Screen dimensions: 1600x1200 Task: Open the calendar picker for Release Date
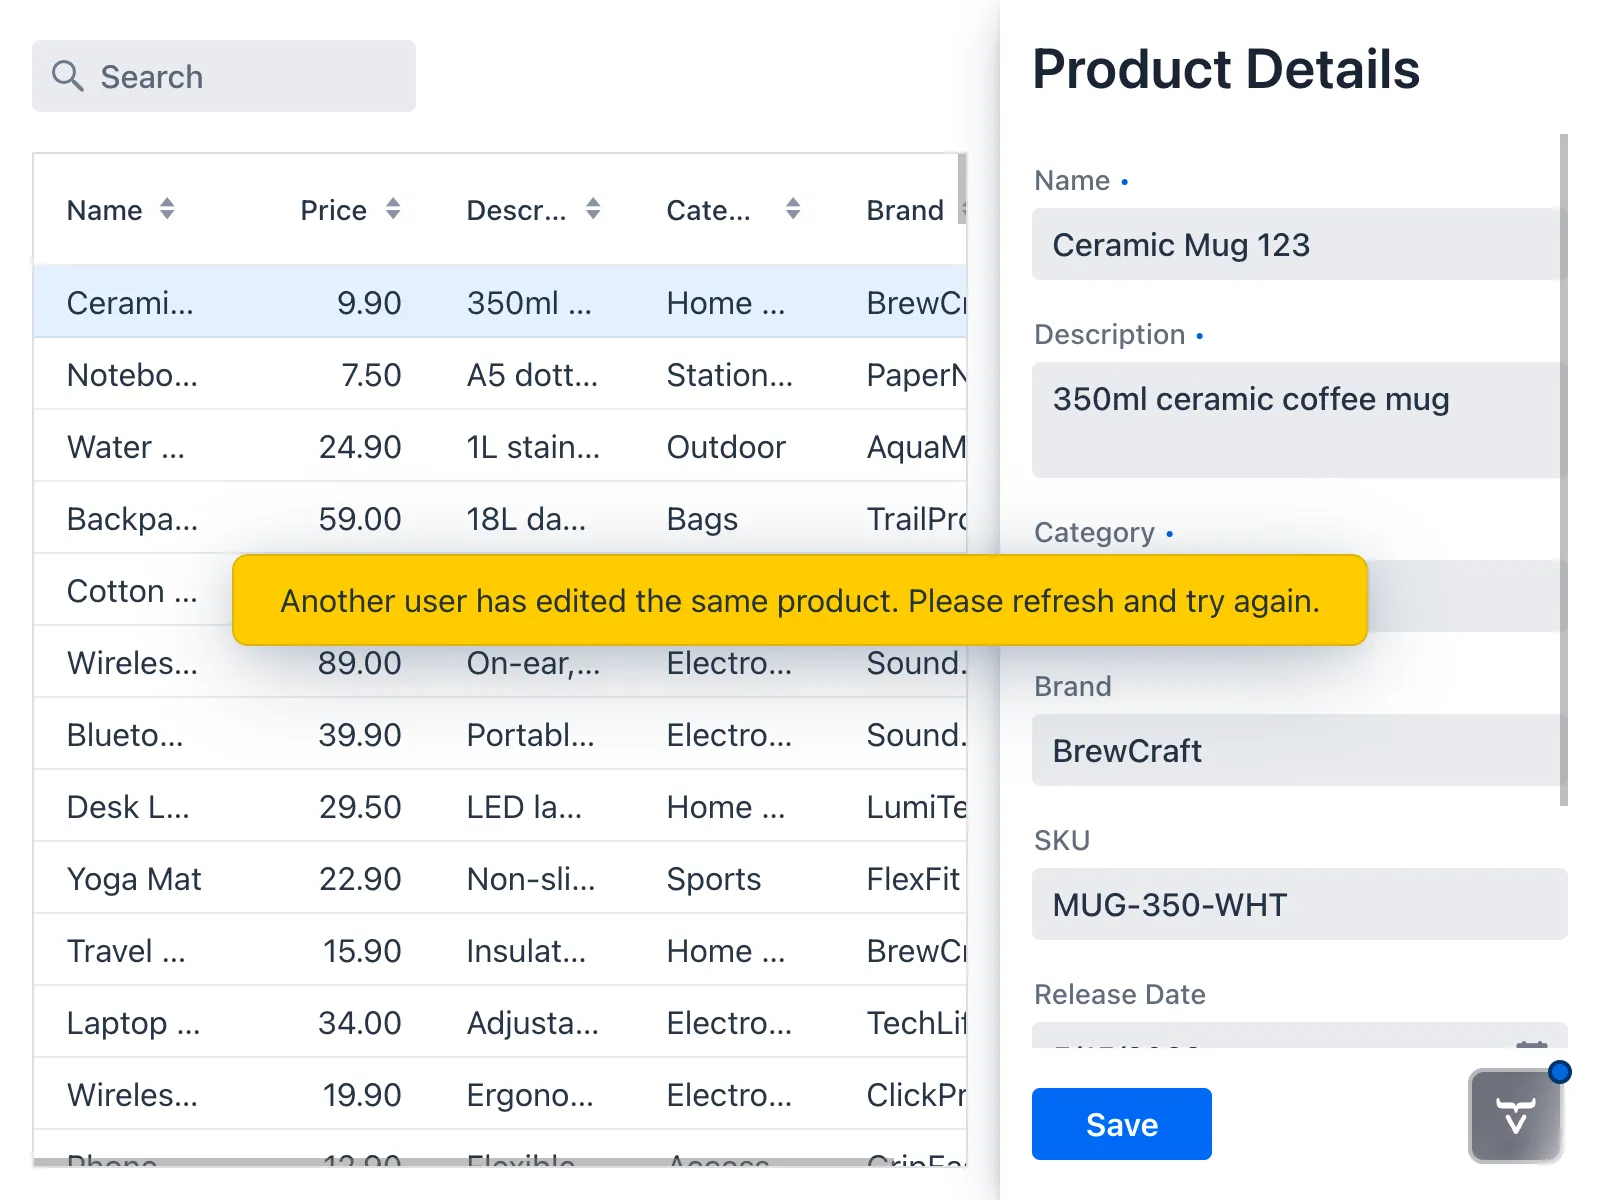click(1533, 1044)
